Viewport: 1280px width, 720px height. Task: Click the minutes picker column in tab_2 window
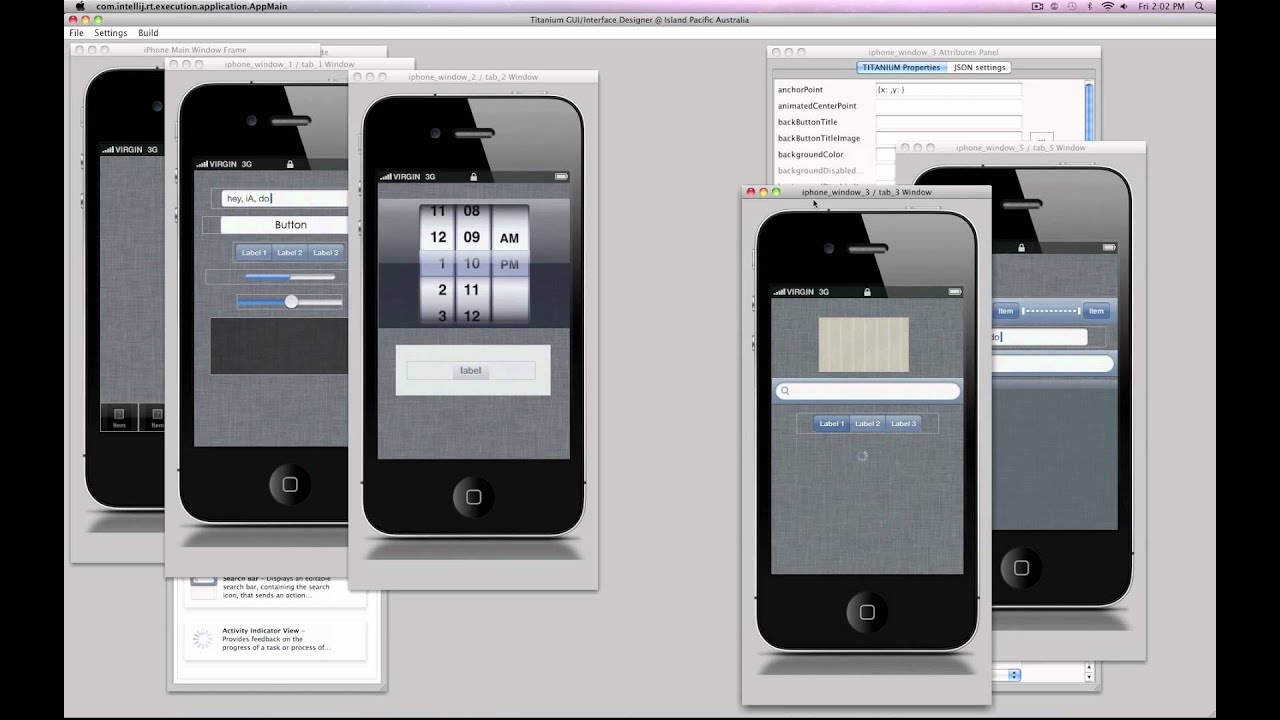(471, 264)
